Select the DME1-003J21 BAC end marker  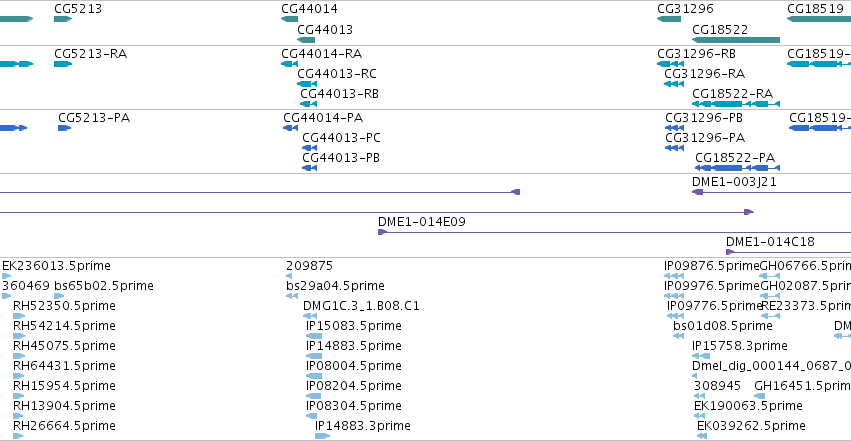(697, 192)
